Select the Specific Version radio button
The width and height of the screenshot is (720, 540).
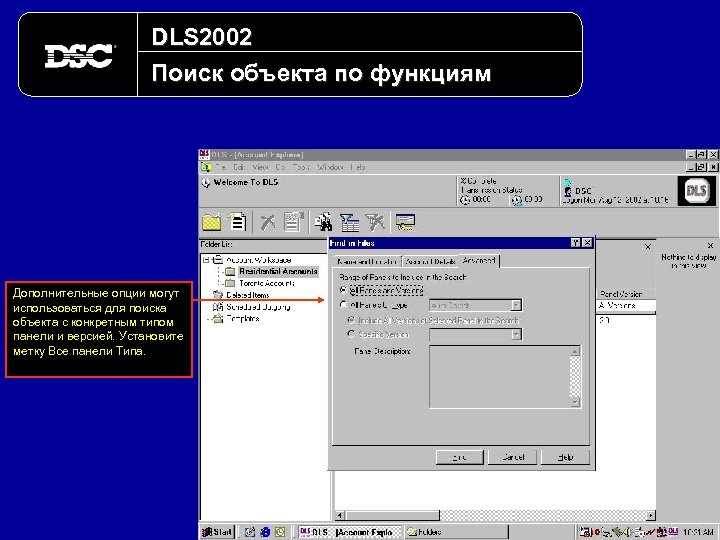click(x=352, y=334)
